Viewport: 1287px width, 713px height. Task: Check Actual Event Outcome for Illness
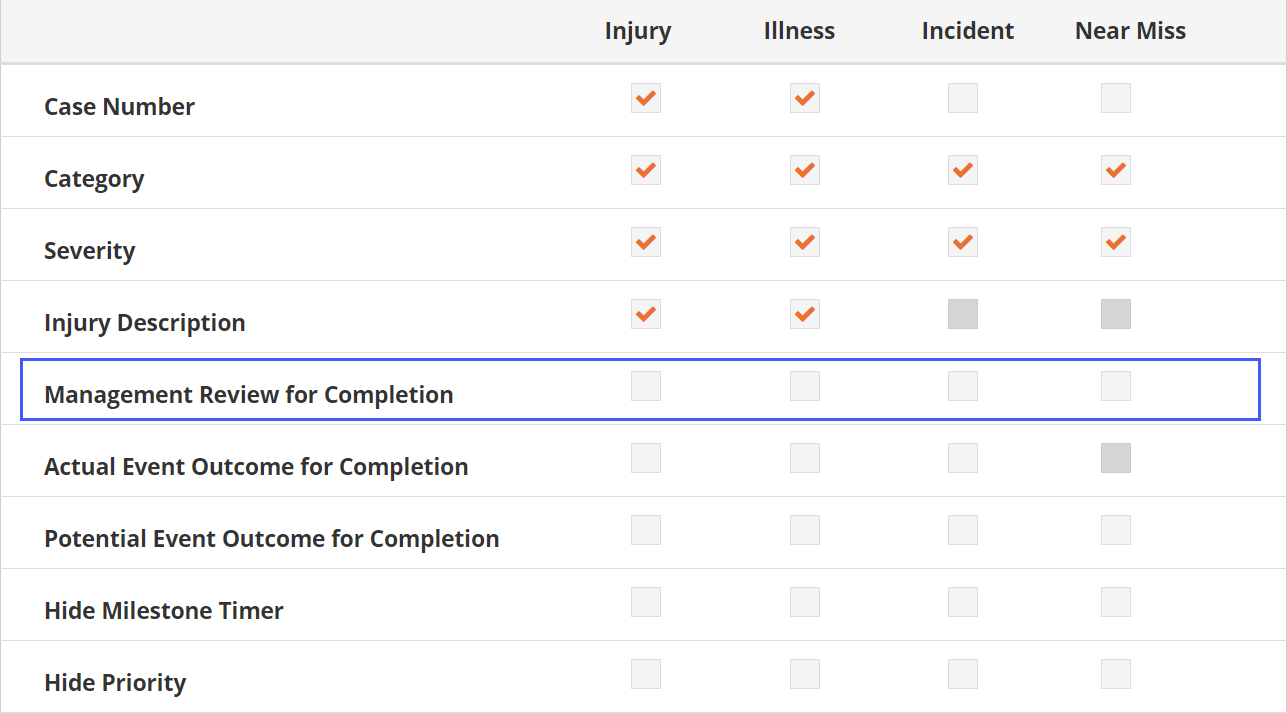pos(805,458)
